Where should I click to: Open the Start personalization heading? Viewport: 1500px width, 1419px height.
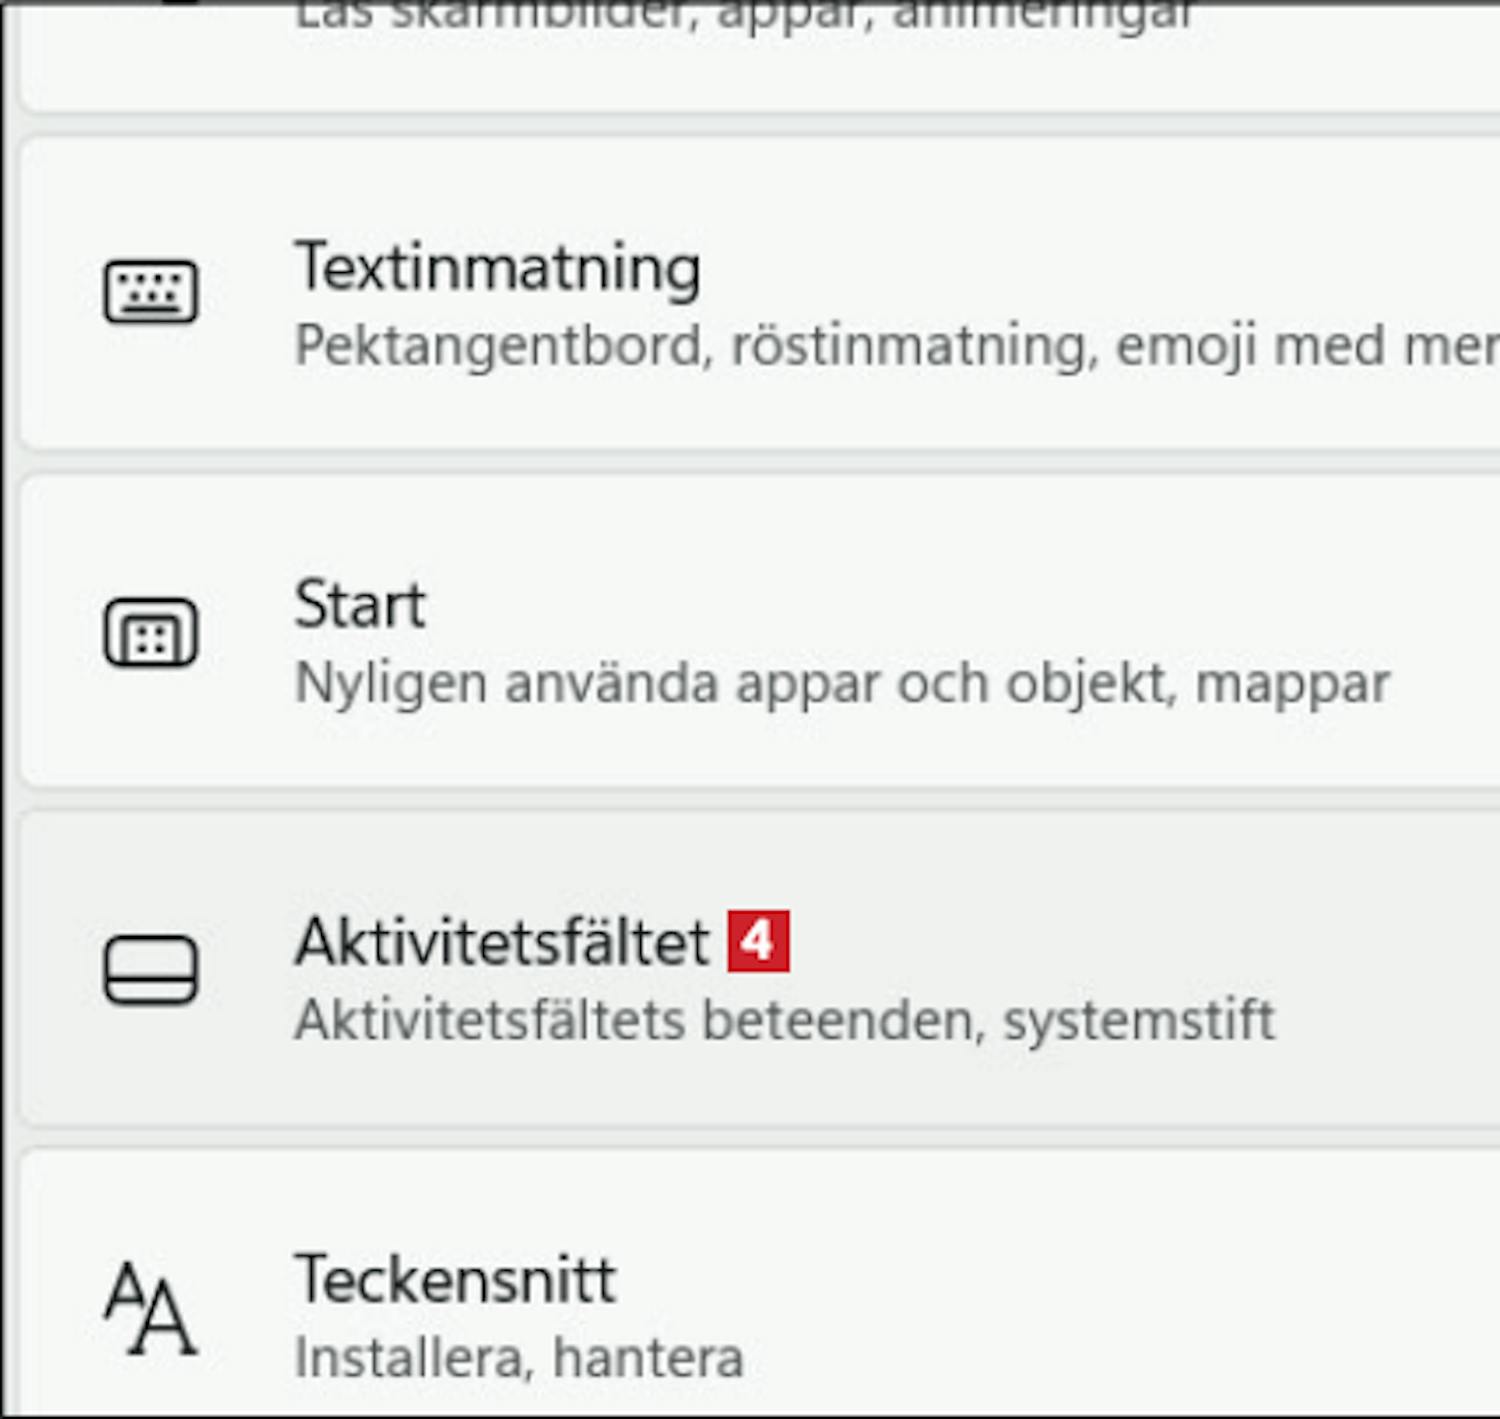click(x=360, y=605)
